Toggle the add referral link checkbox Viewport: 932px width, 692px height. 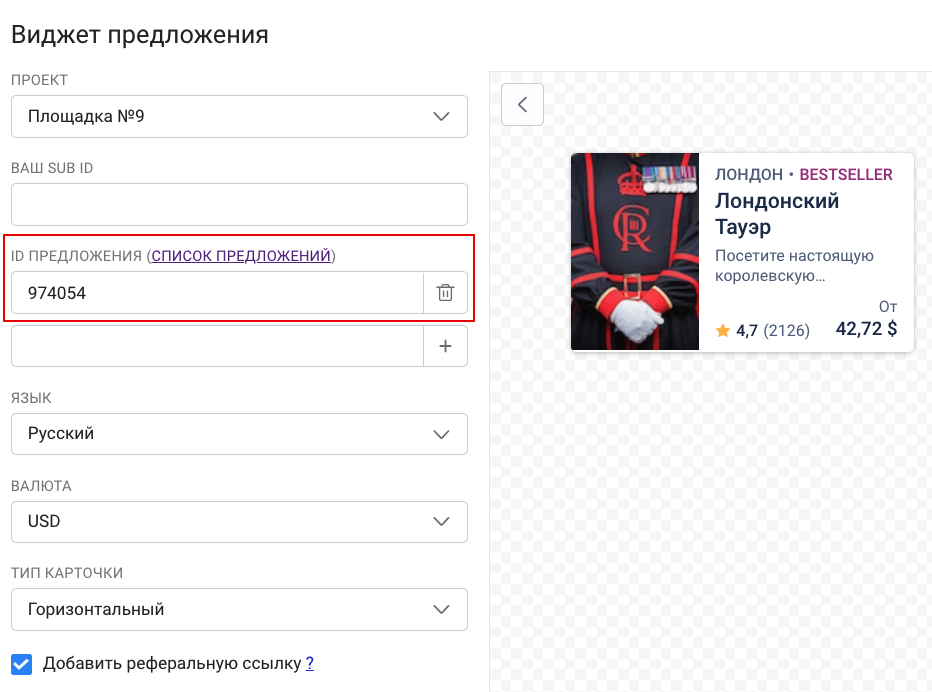(x=21, y=663)
